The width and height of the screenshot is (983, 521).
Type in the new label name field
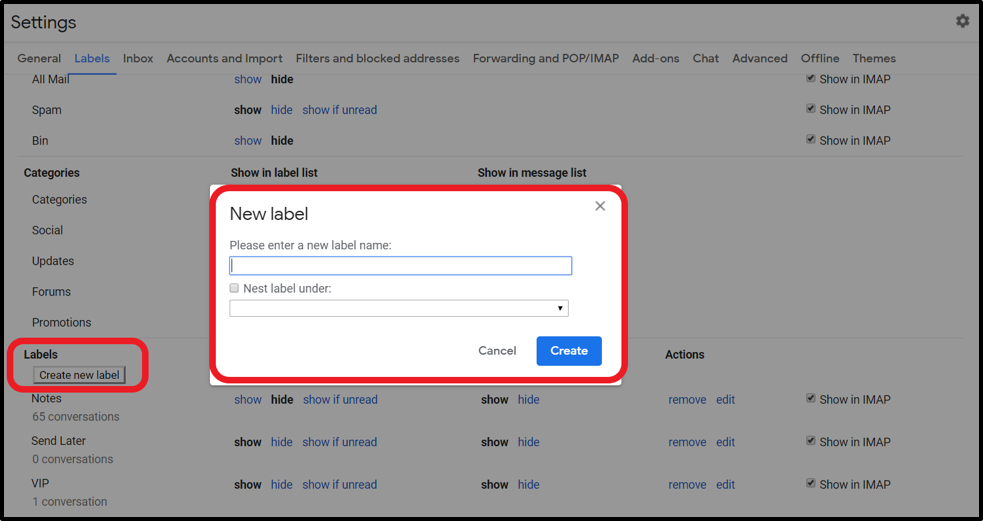click(400, 266)
